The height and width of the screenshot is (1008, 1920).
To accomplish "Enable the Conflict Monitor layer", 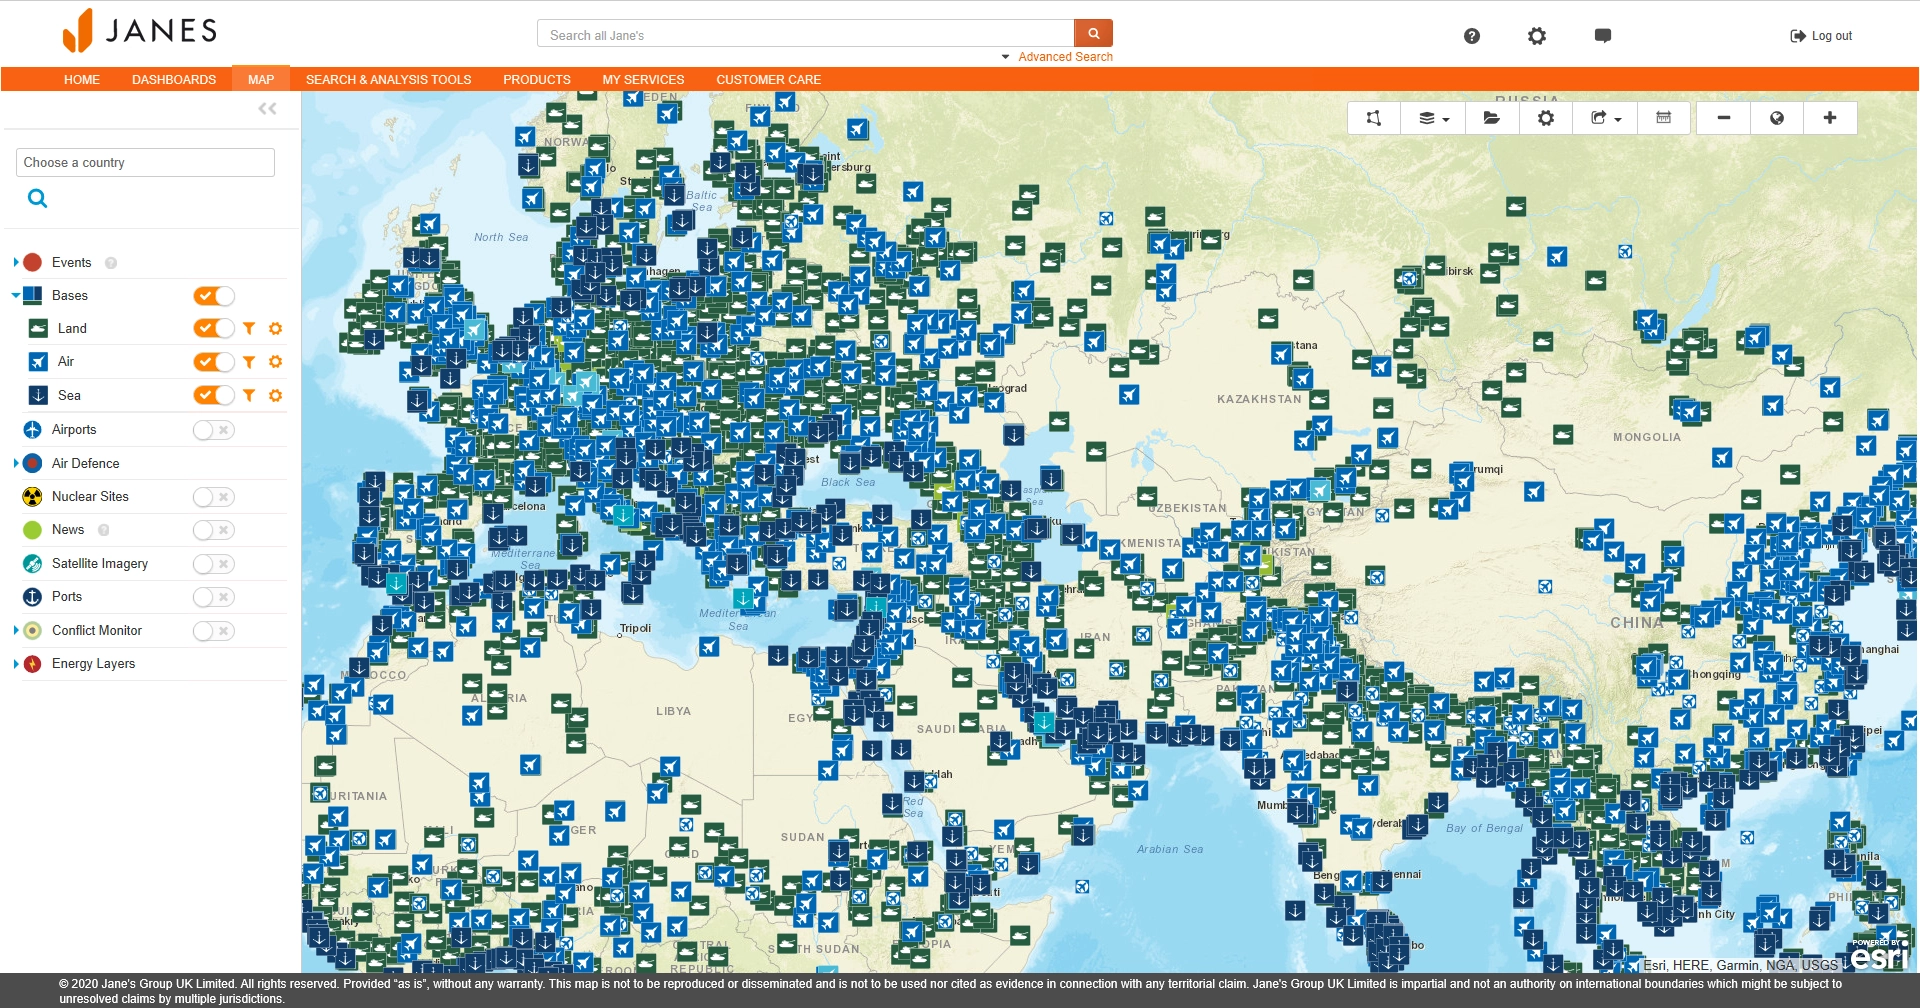I will pyautogui.click(x=214, y=631).
